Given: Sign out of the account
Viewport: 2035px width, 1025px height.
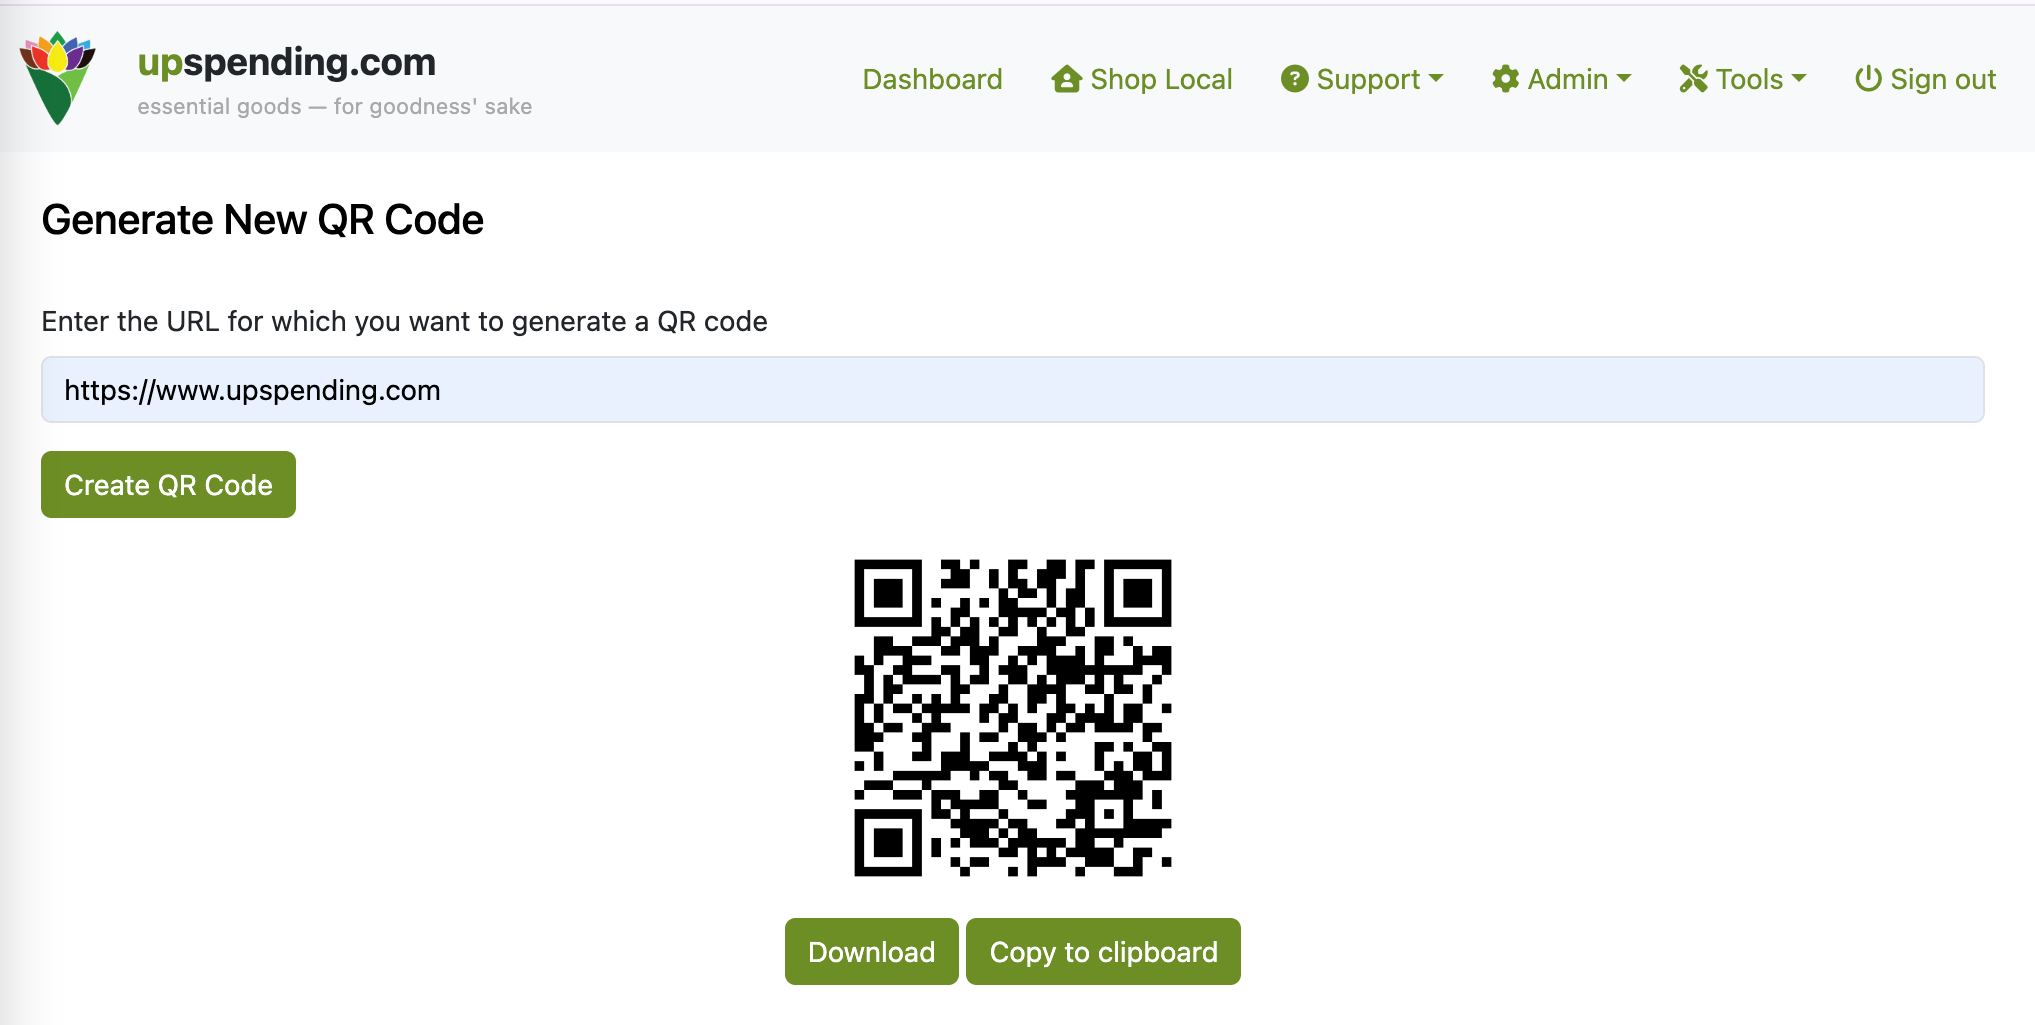Looking at the screenshot, I should pos(1942,79).
